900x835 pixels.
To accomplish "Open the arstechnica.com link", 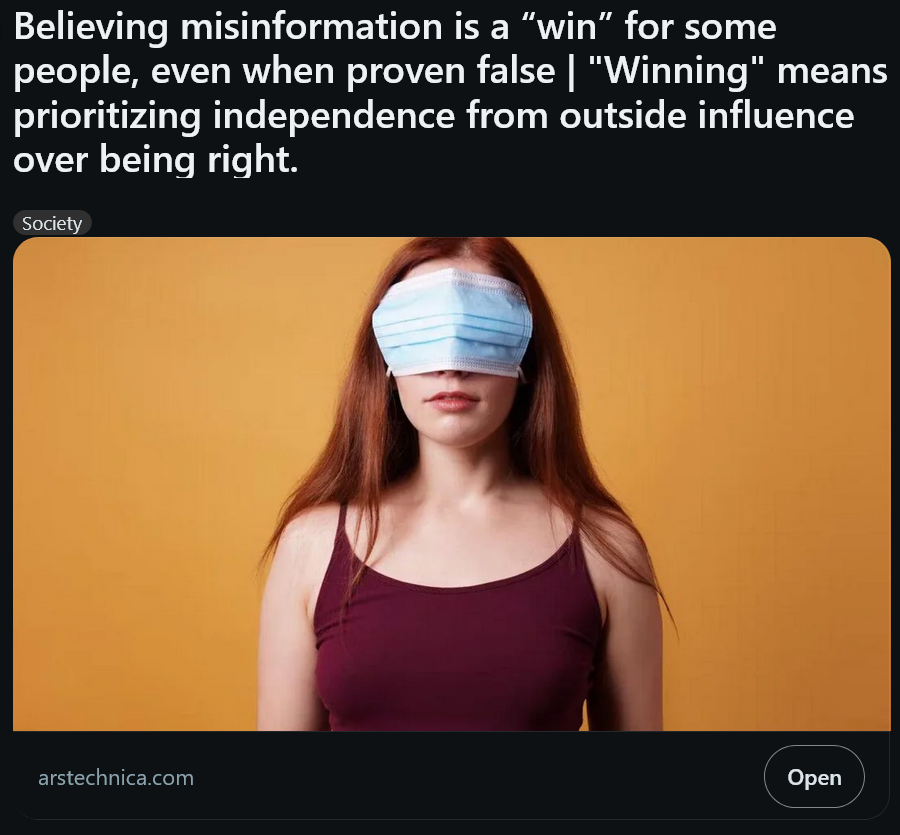I will [x=116, y=778].
